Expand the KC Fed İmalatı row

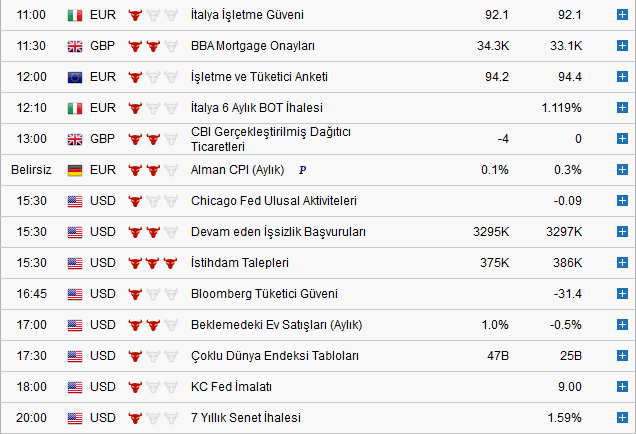coord(622,387)
